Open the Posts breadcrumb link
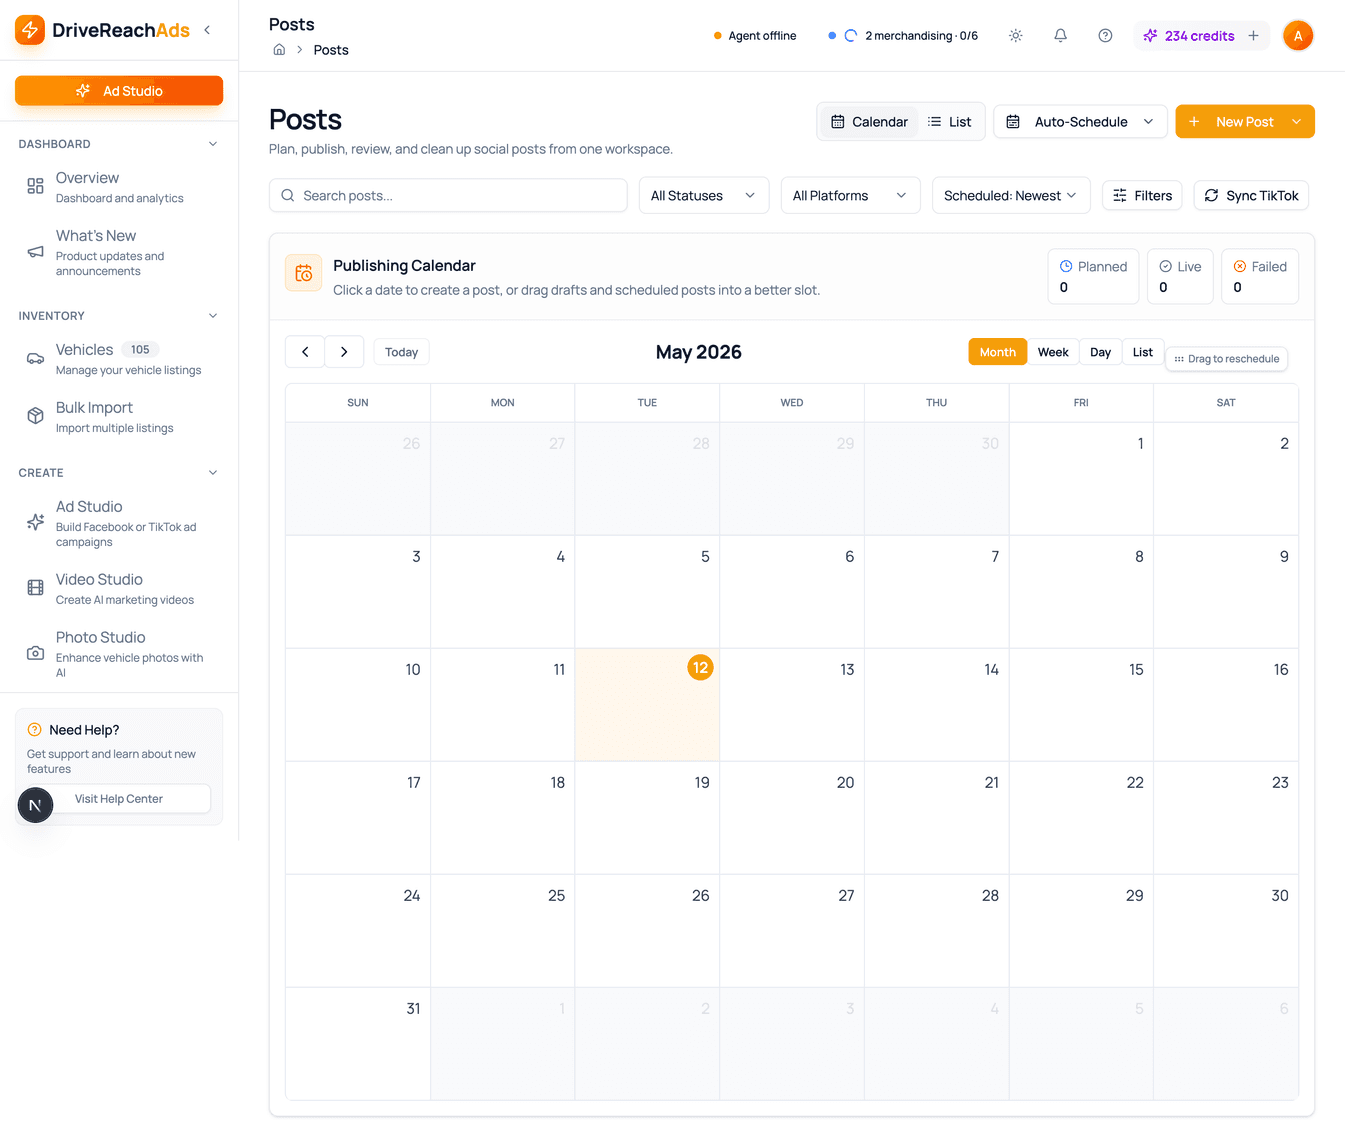The width and height of the screenshot is (1345, 1146). 331,50
